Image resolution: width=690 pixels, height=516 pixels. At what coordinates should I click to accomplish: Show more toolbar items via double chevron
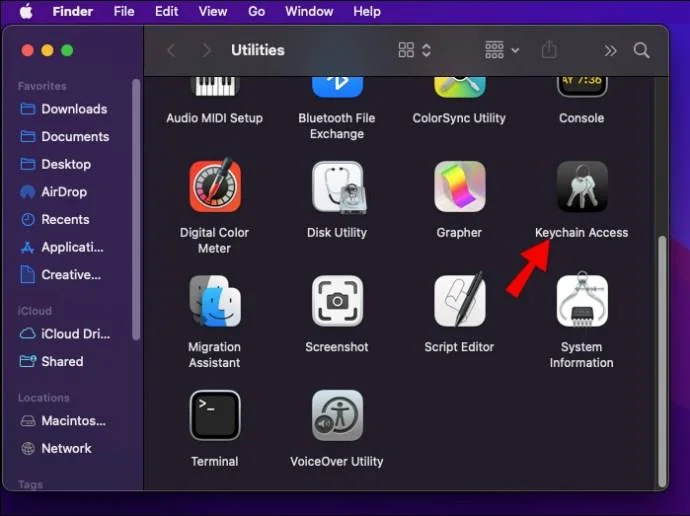coord(610,51)
